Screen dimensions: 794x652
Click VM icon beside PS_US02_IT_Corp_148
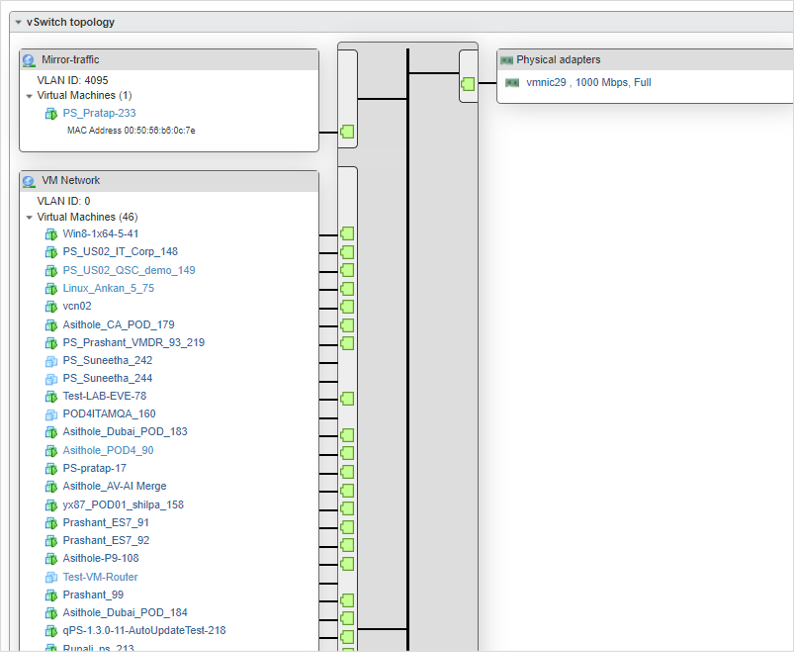pyautogui.click(x=51, y=252)
